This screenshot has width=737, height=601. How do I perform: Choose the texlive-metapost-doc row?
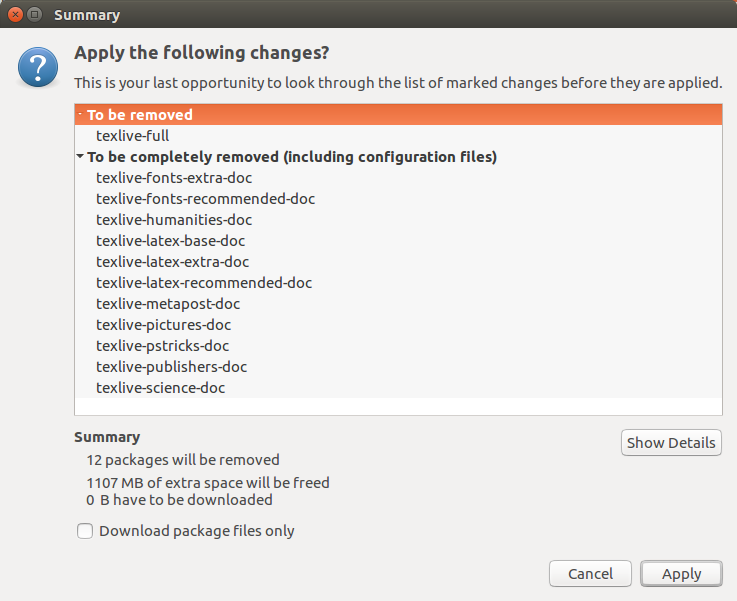pos(168,304)
